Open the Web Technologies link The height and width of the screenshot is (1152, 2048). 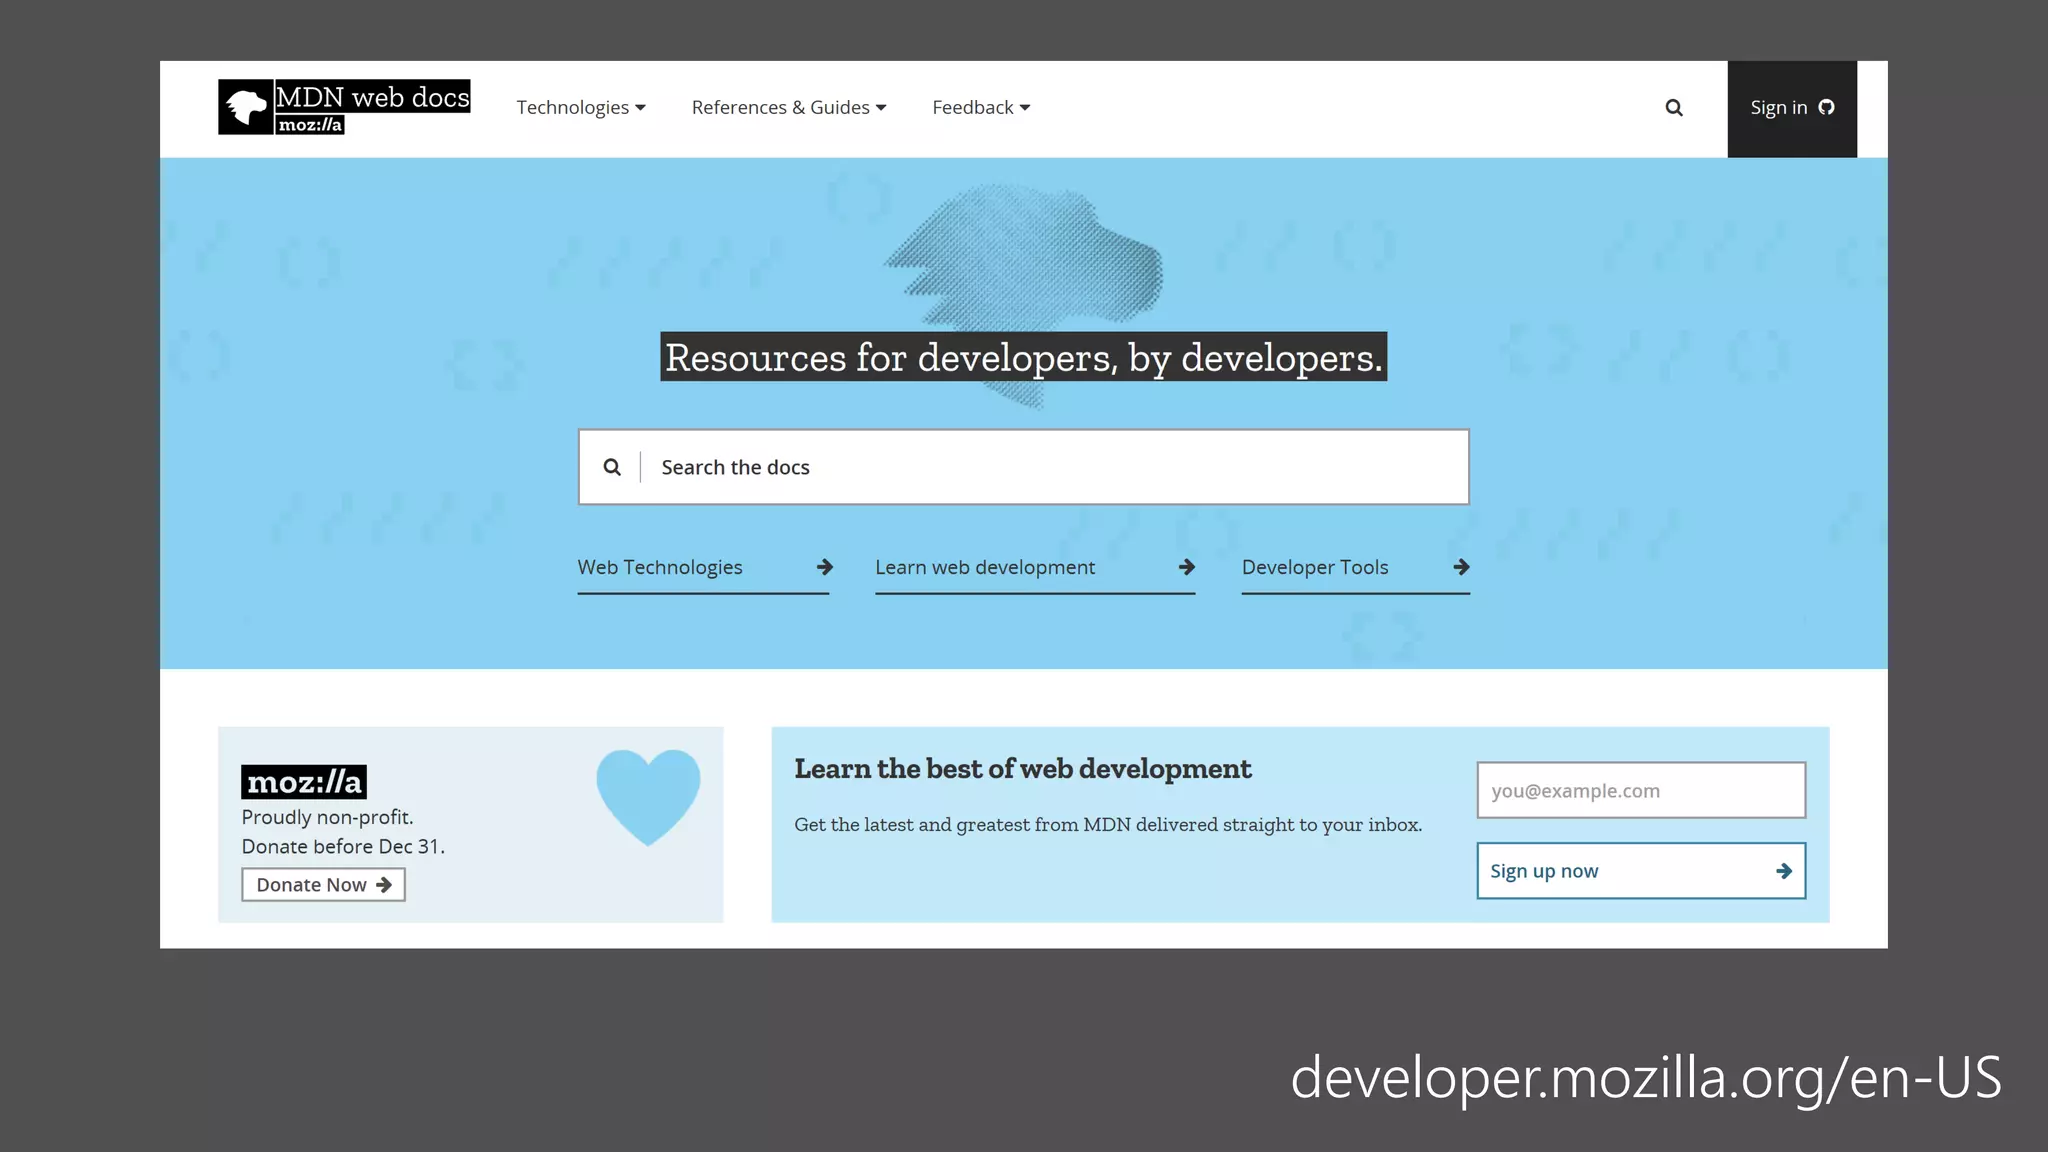tap(660, 567)
